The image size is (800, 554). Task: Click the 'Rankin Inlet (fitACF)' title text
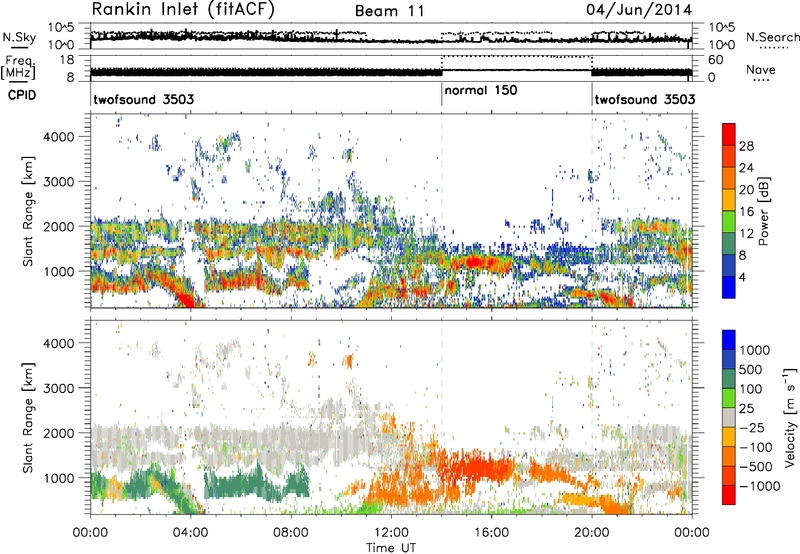[x=183, y=10]
